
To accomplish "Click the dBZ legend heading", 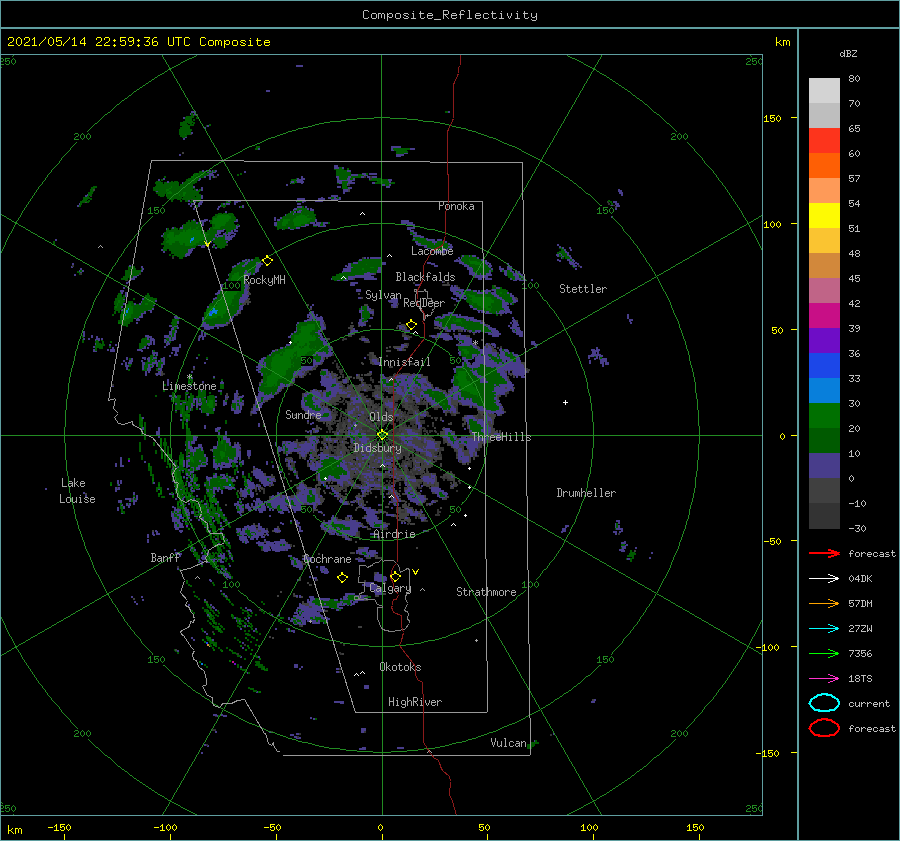I will pyautogui.click(x=848, y=53).
